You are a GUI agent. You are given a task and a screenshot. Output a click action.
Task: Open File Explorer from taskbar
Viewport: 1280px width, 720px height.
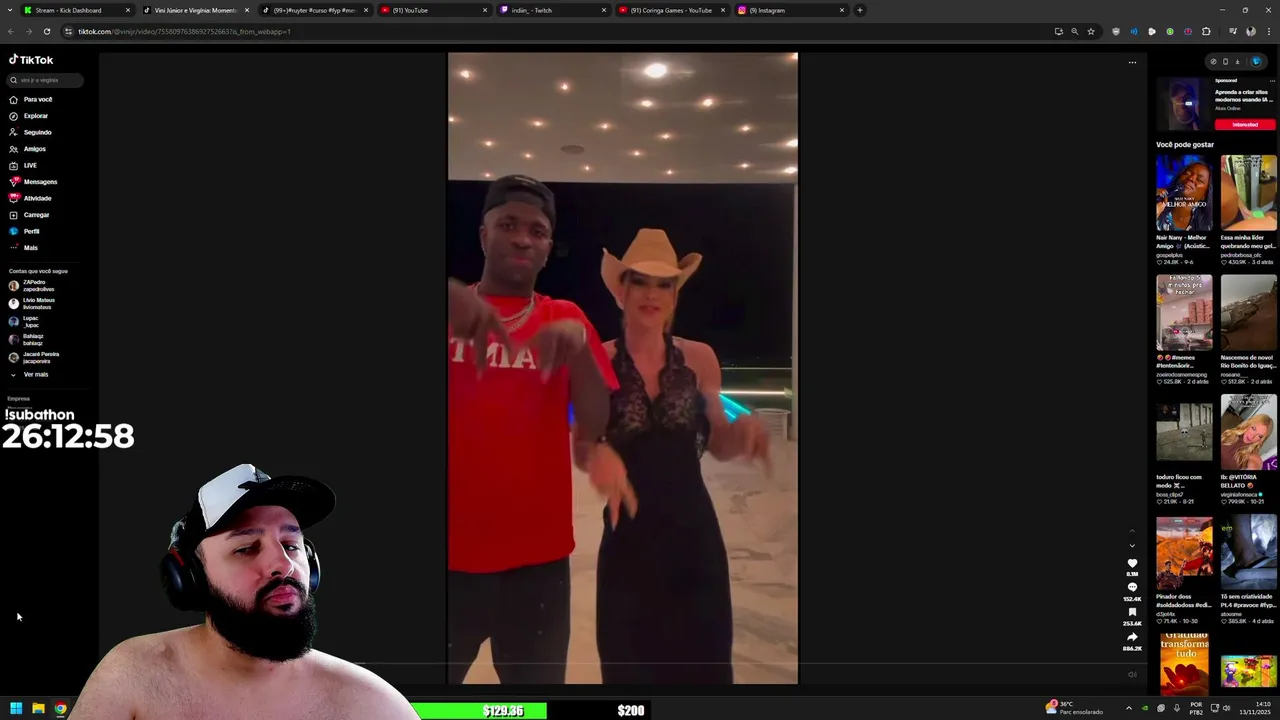click(38, 709)
